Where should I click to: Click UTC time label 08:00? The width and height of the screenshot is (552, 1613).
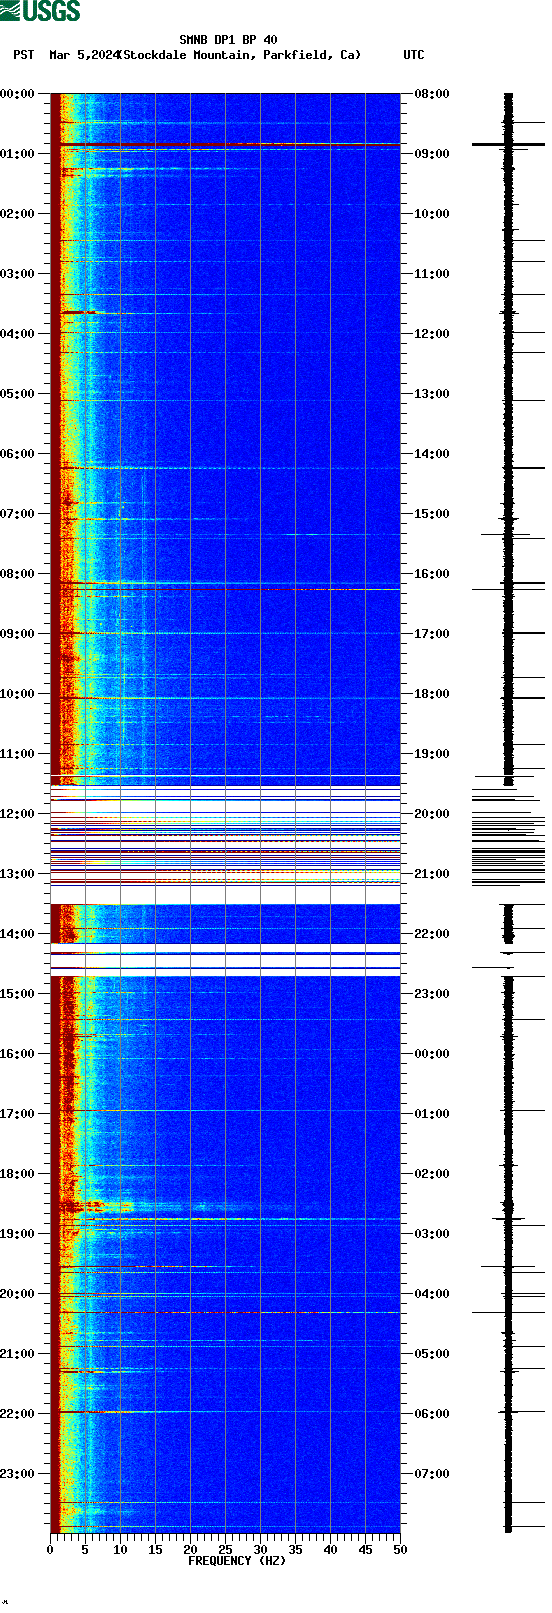[432, 94]
